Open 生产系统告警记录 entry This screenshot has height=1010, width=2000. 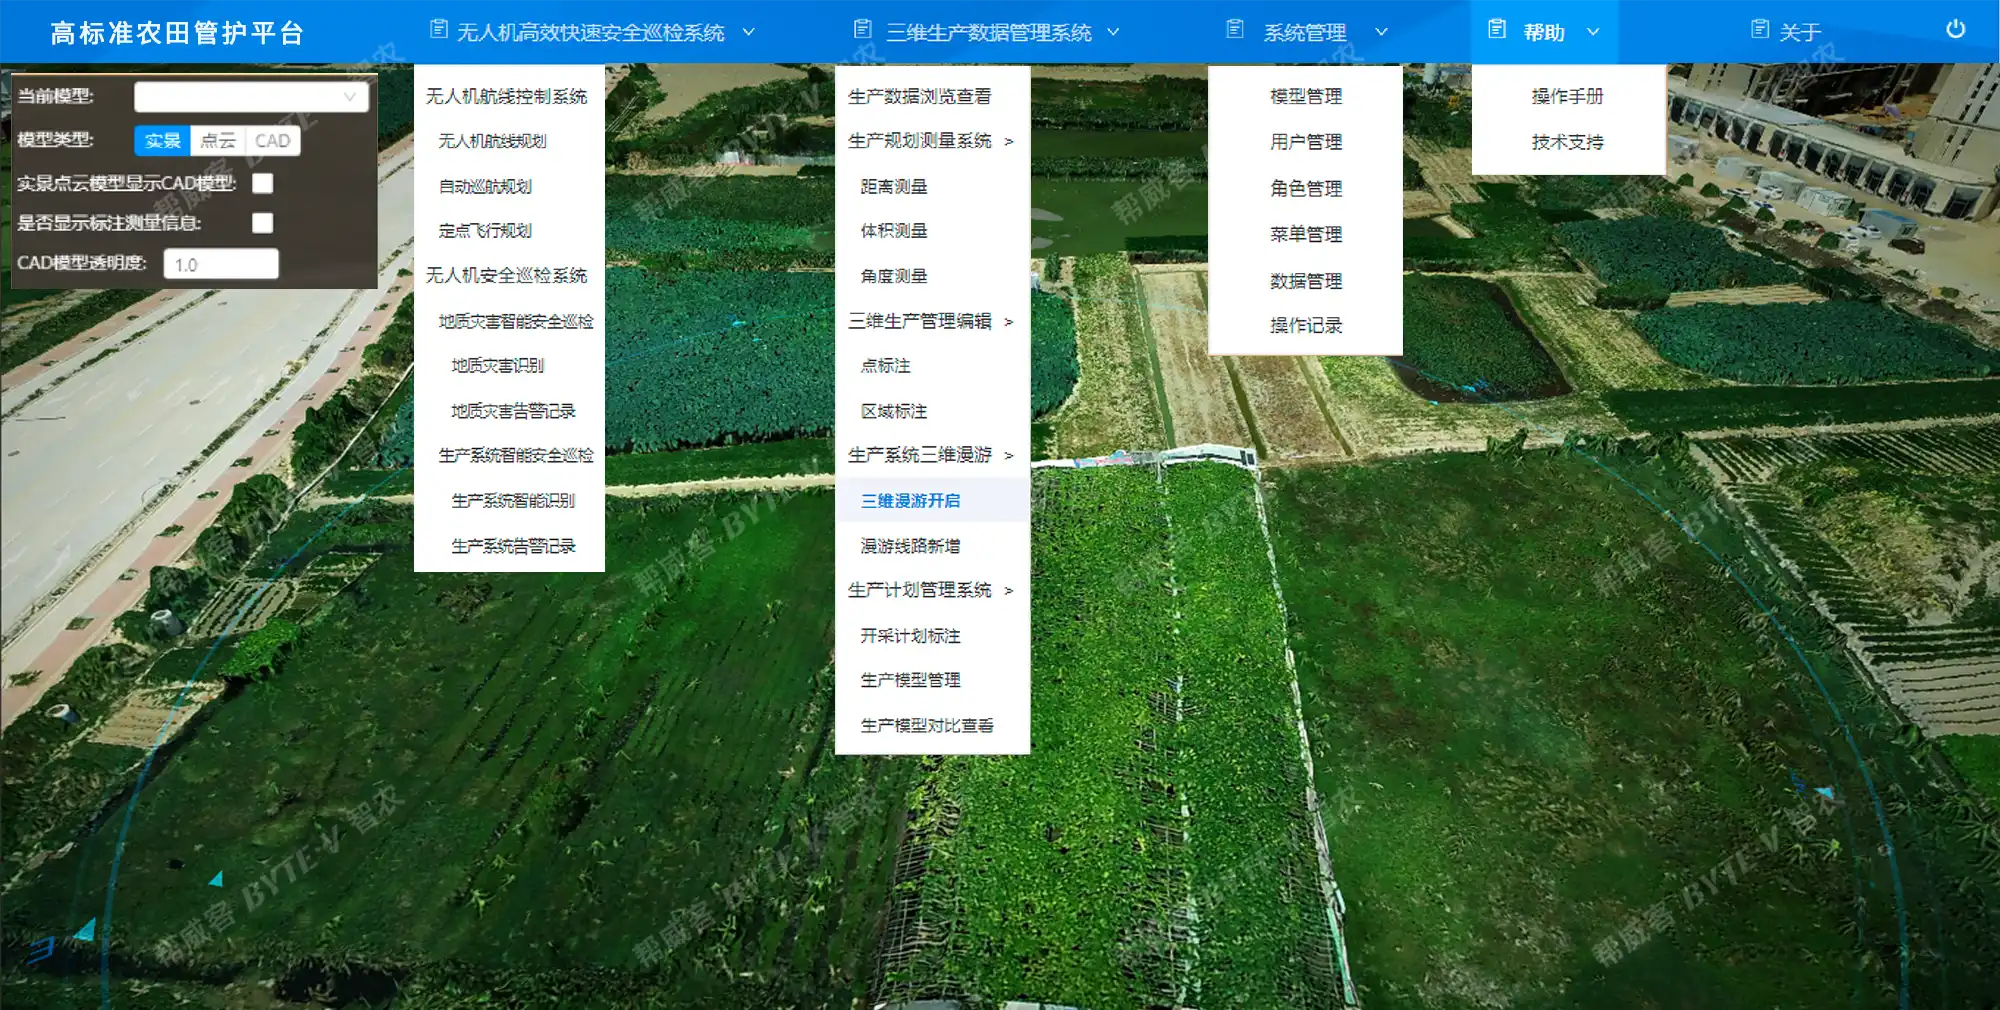point(513,546)
